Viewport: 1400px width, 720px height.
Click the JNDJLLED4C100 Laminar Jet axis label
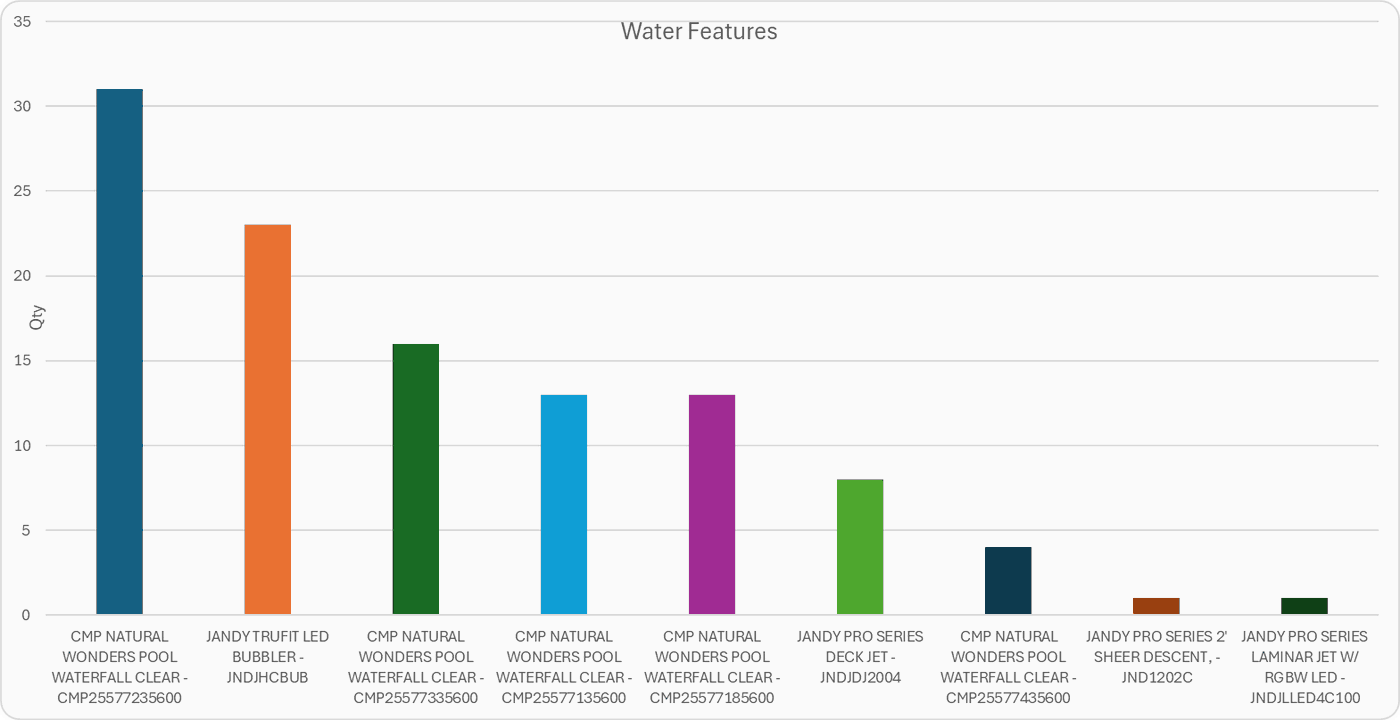(x=1303, y=667)
